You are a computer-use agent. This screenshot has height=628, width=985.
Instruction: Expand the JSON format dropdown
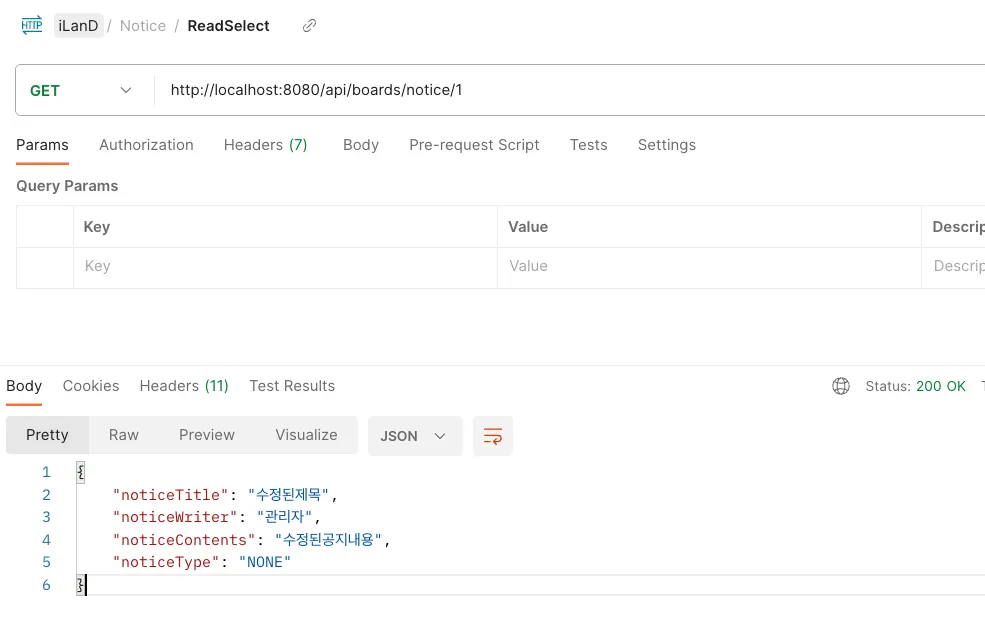[x=414, y=436]
